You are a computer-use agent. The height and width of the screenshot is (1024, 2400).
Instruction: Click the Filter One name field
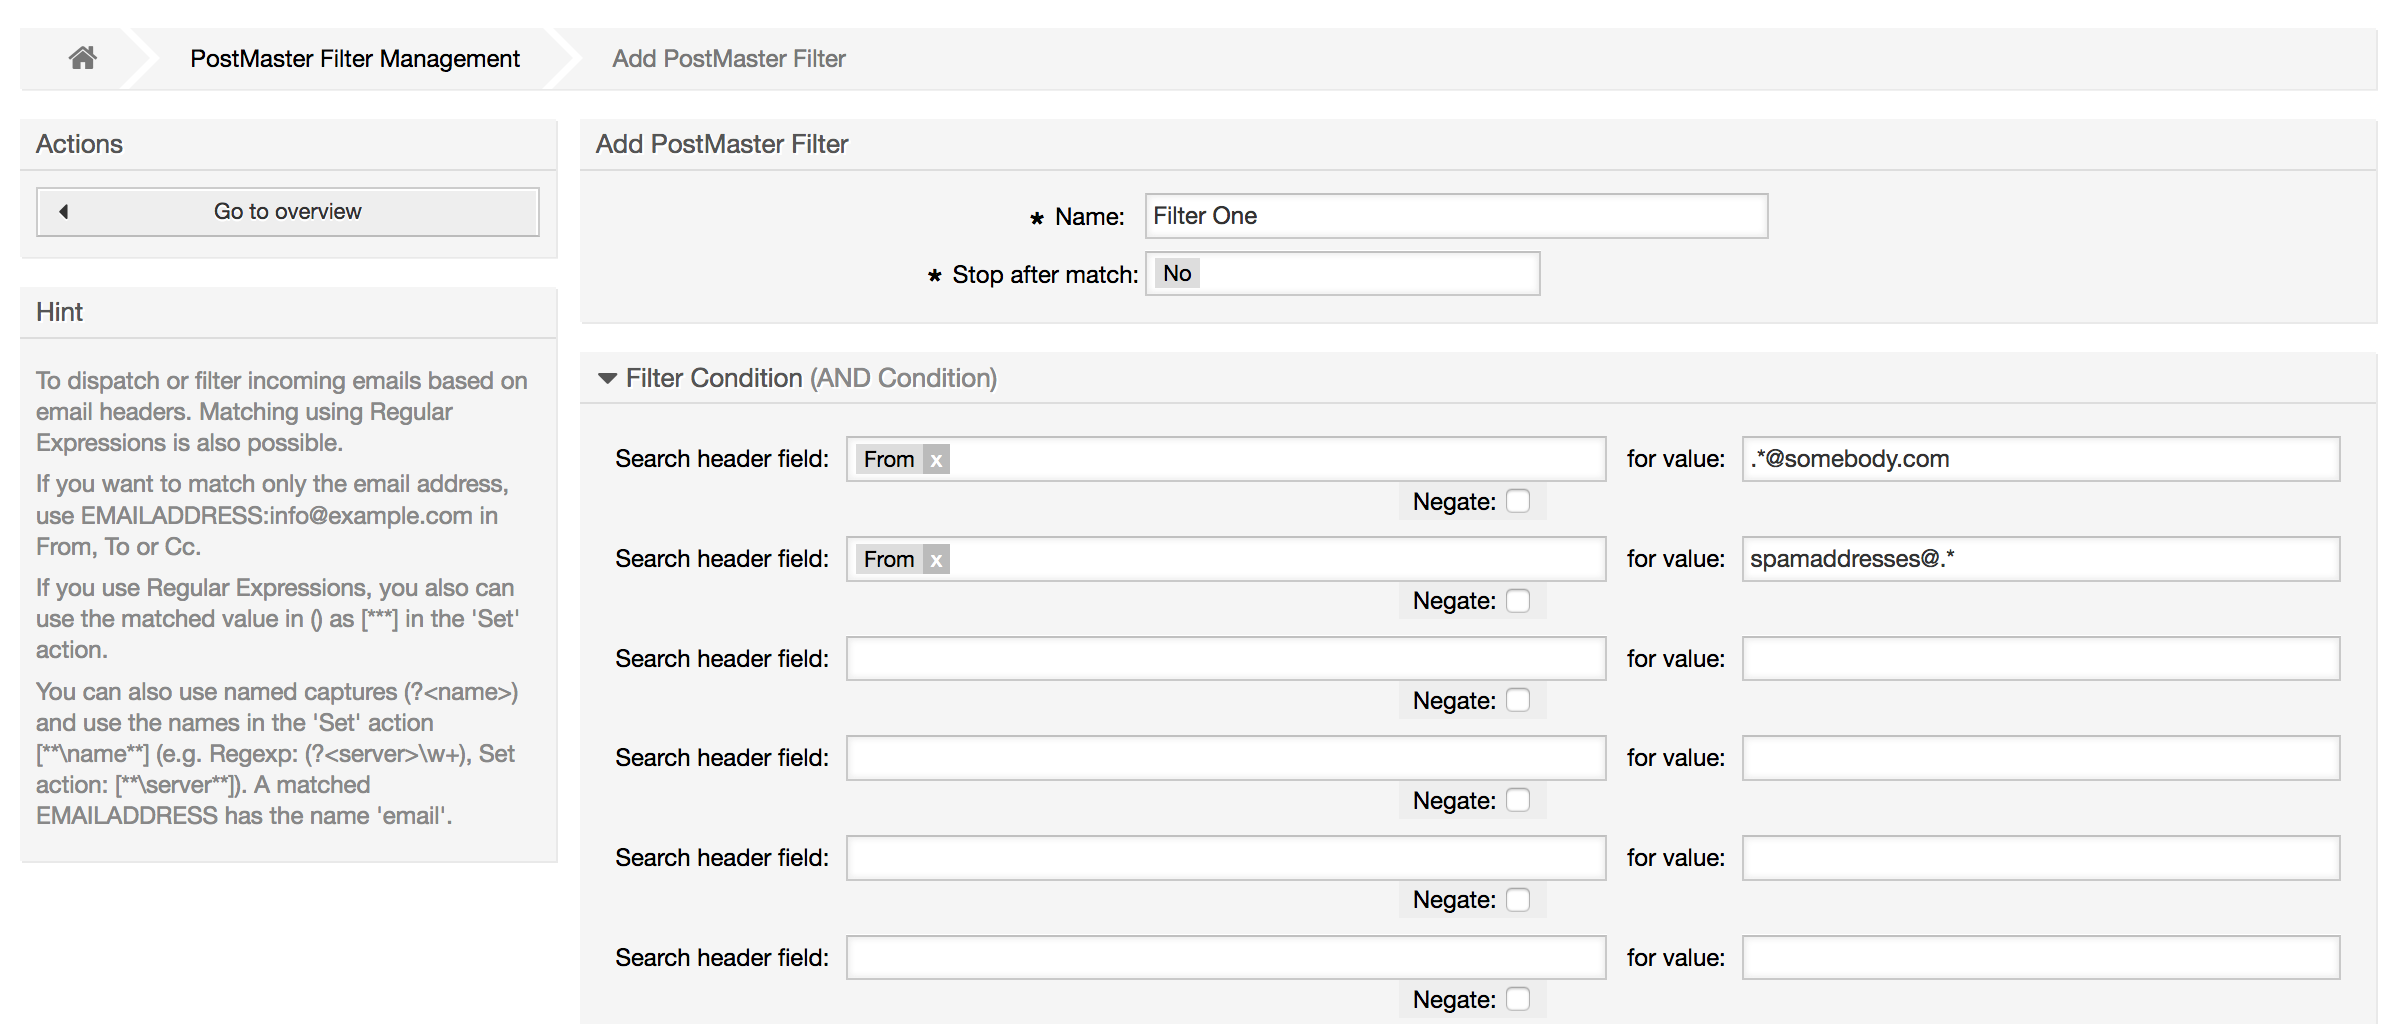(x=1455, y=215)
